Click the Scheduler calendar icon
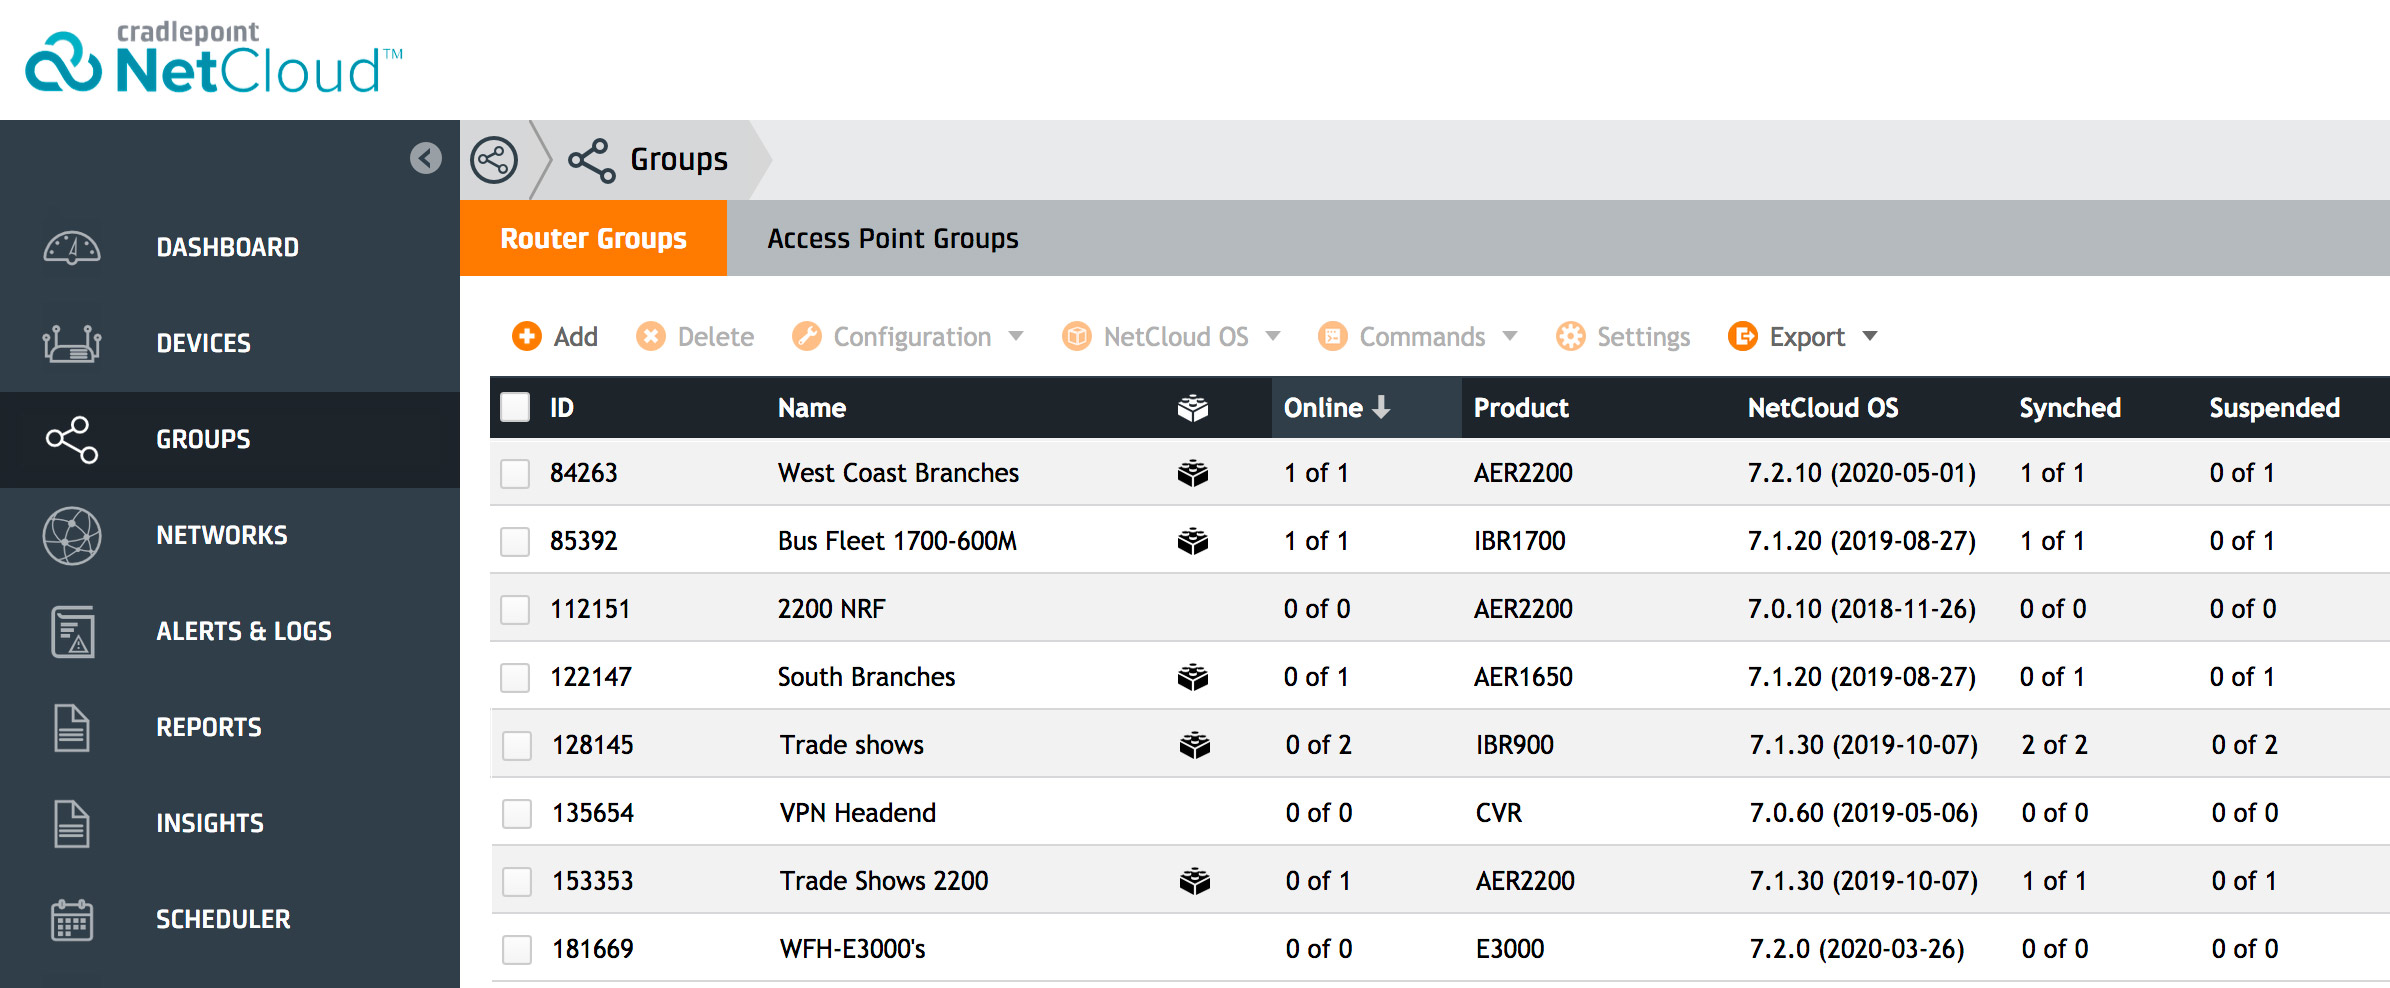This screenshot has height=988, width=2390. tap(72, 919)
